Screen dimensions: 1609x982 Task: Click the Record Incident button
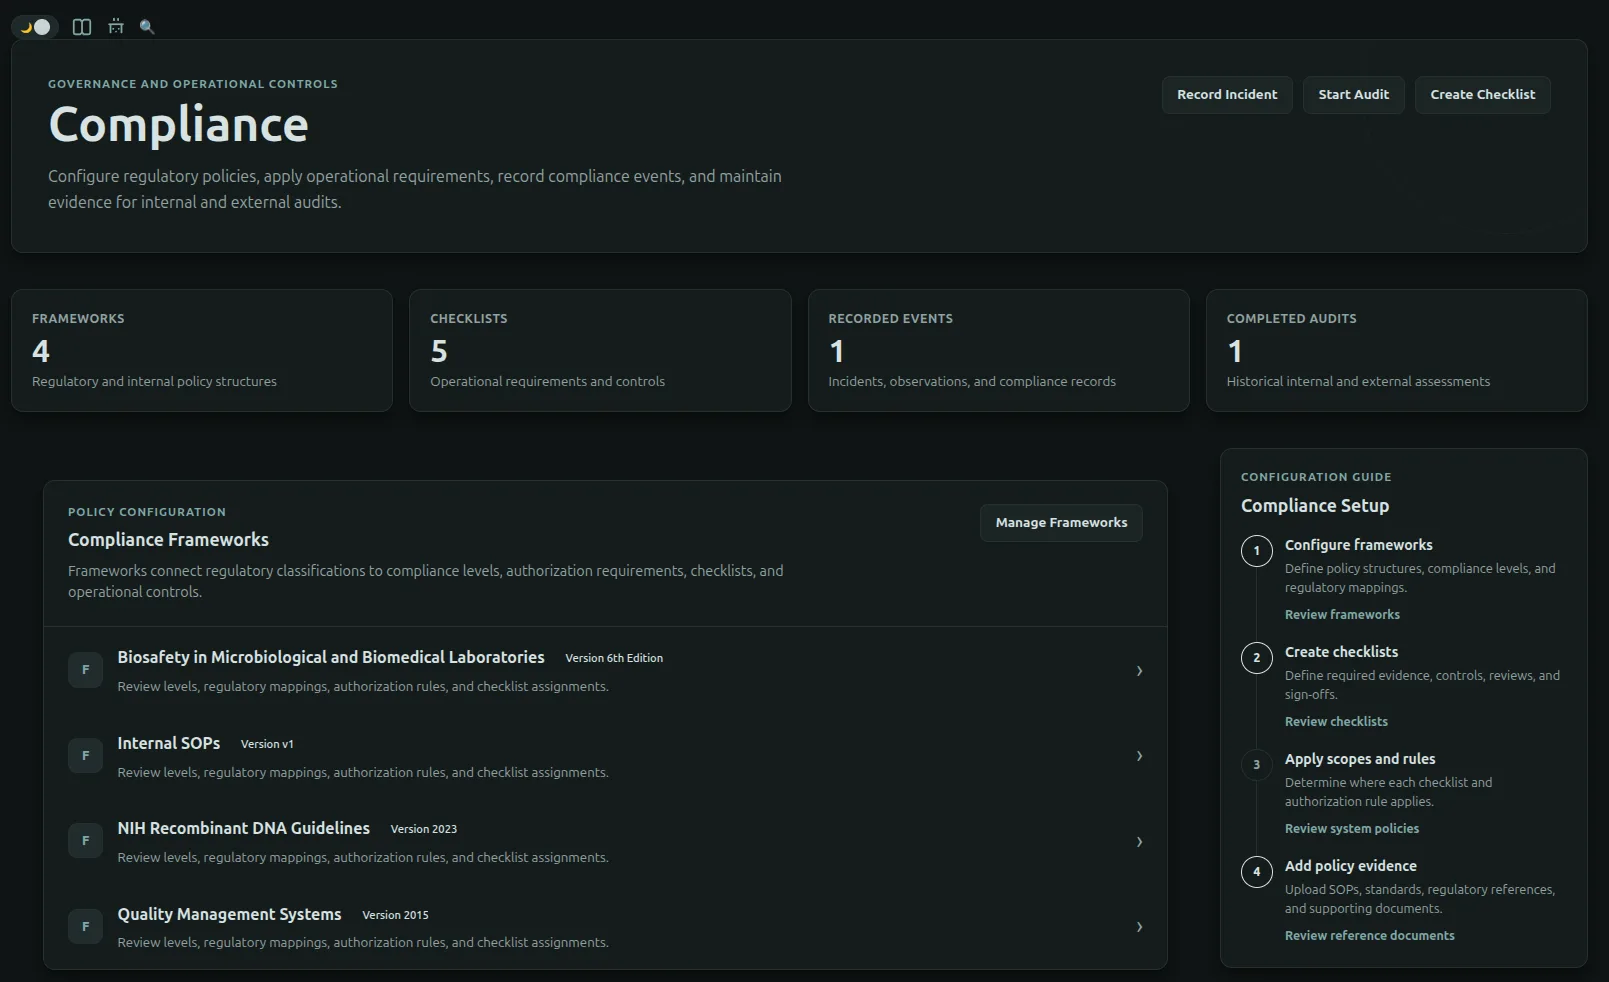(1227, 95)
